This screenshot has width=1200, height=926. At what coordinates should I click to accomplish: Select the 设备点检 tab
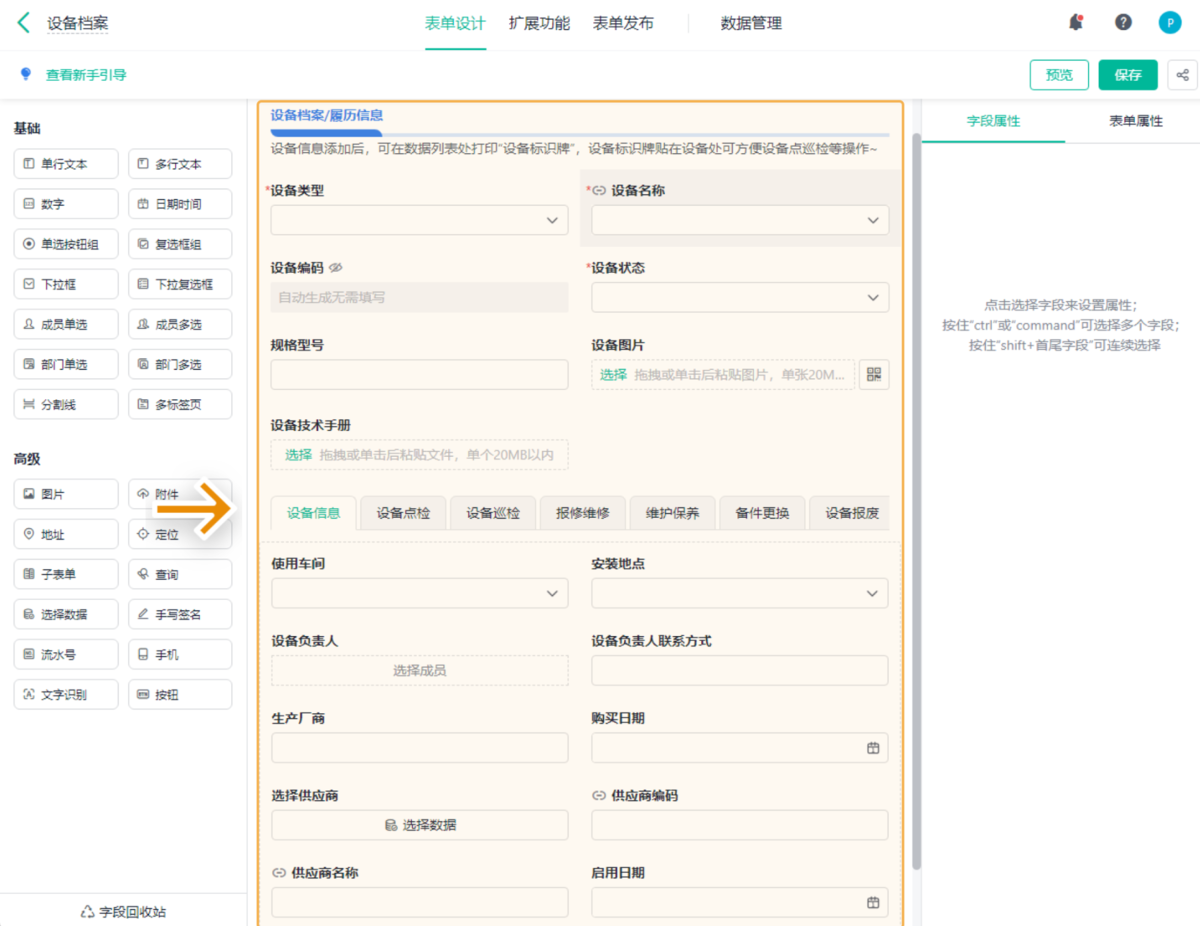403,513
